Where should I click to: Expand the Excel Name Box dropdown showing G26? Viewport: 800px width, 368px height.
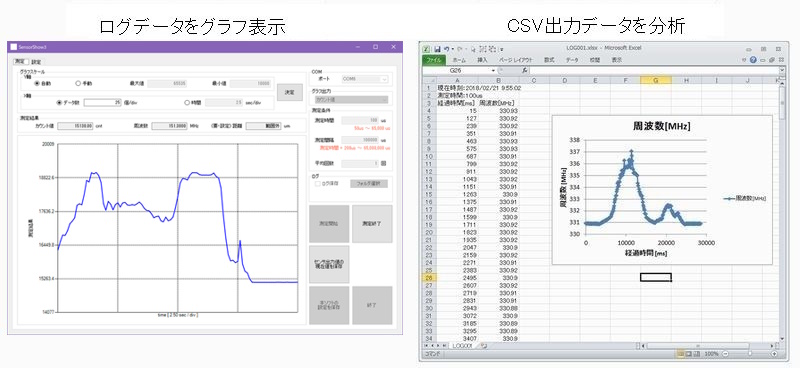click(x=493, y=70)
